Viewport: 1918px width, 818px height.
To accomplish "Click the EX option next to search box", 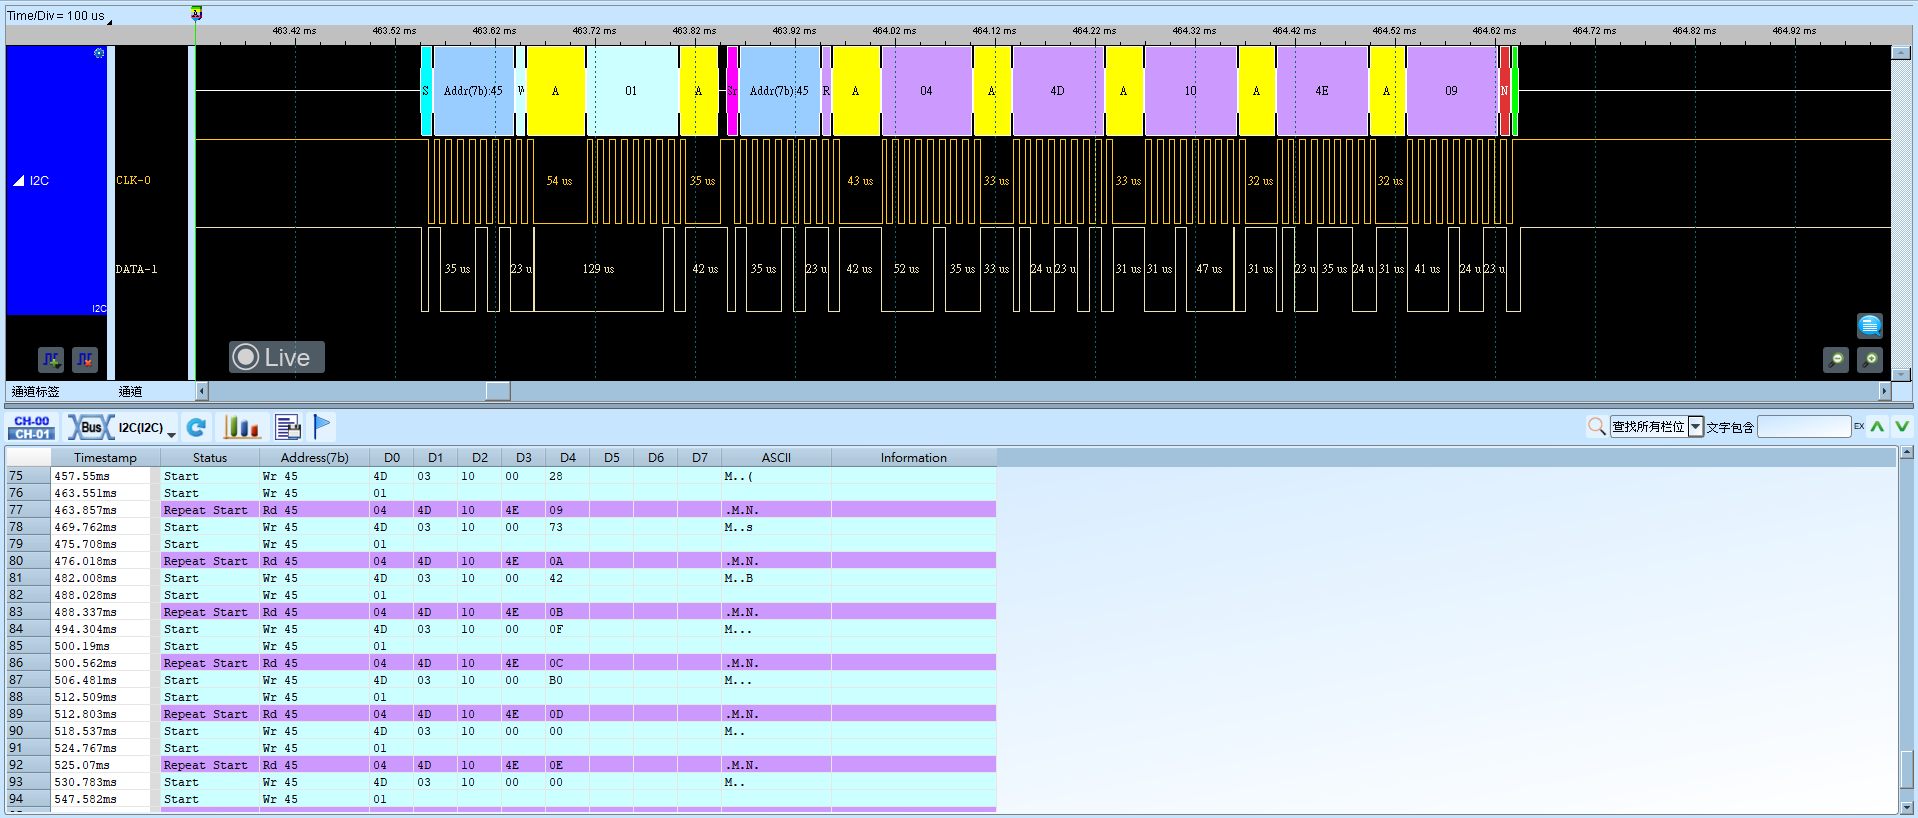I will pos(1859,427).
